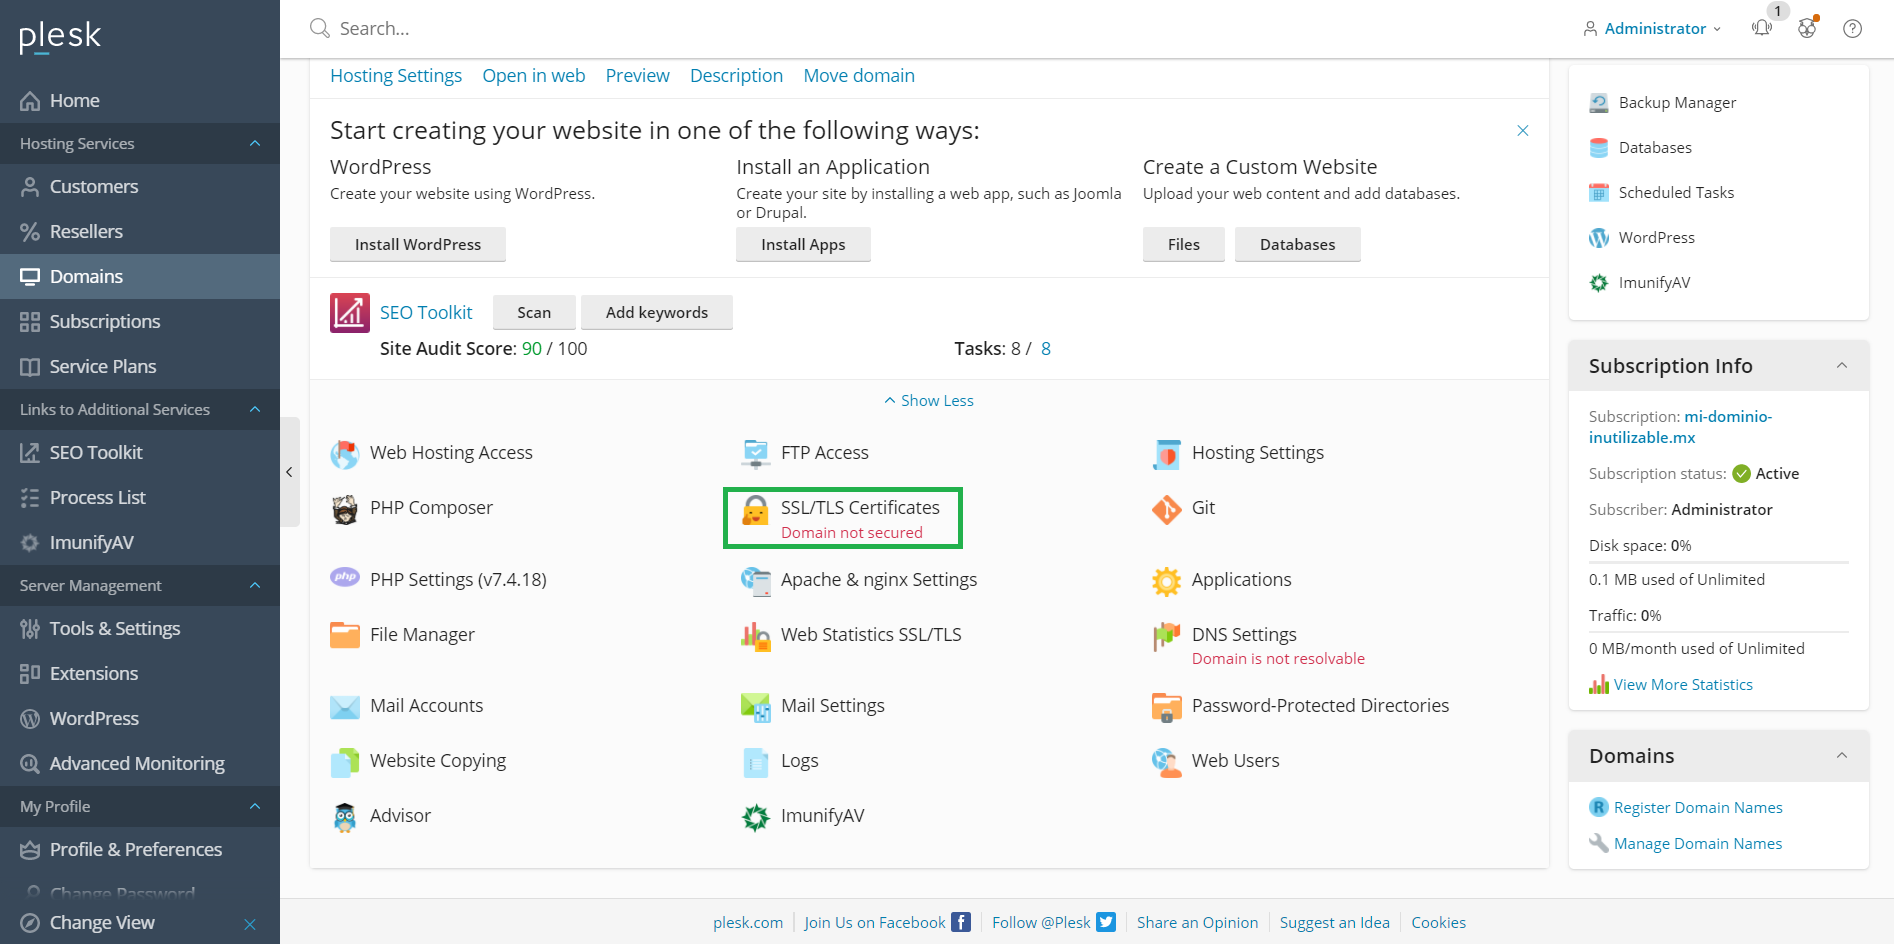Screen dimensions: 1894x944
Task: Open ImunifyAV icon in main panel
Action: (756, 817)
